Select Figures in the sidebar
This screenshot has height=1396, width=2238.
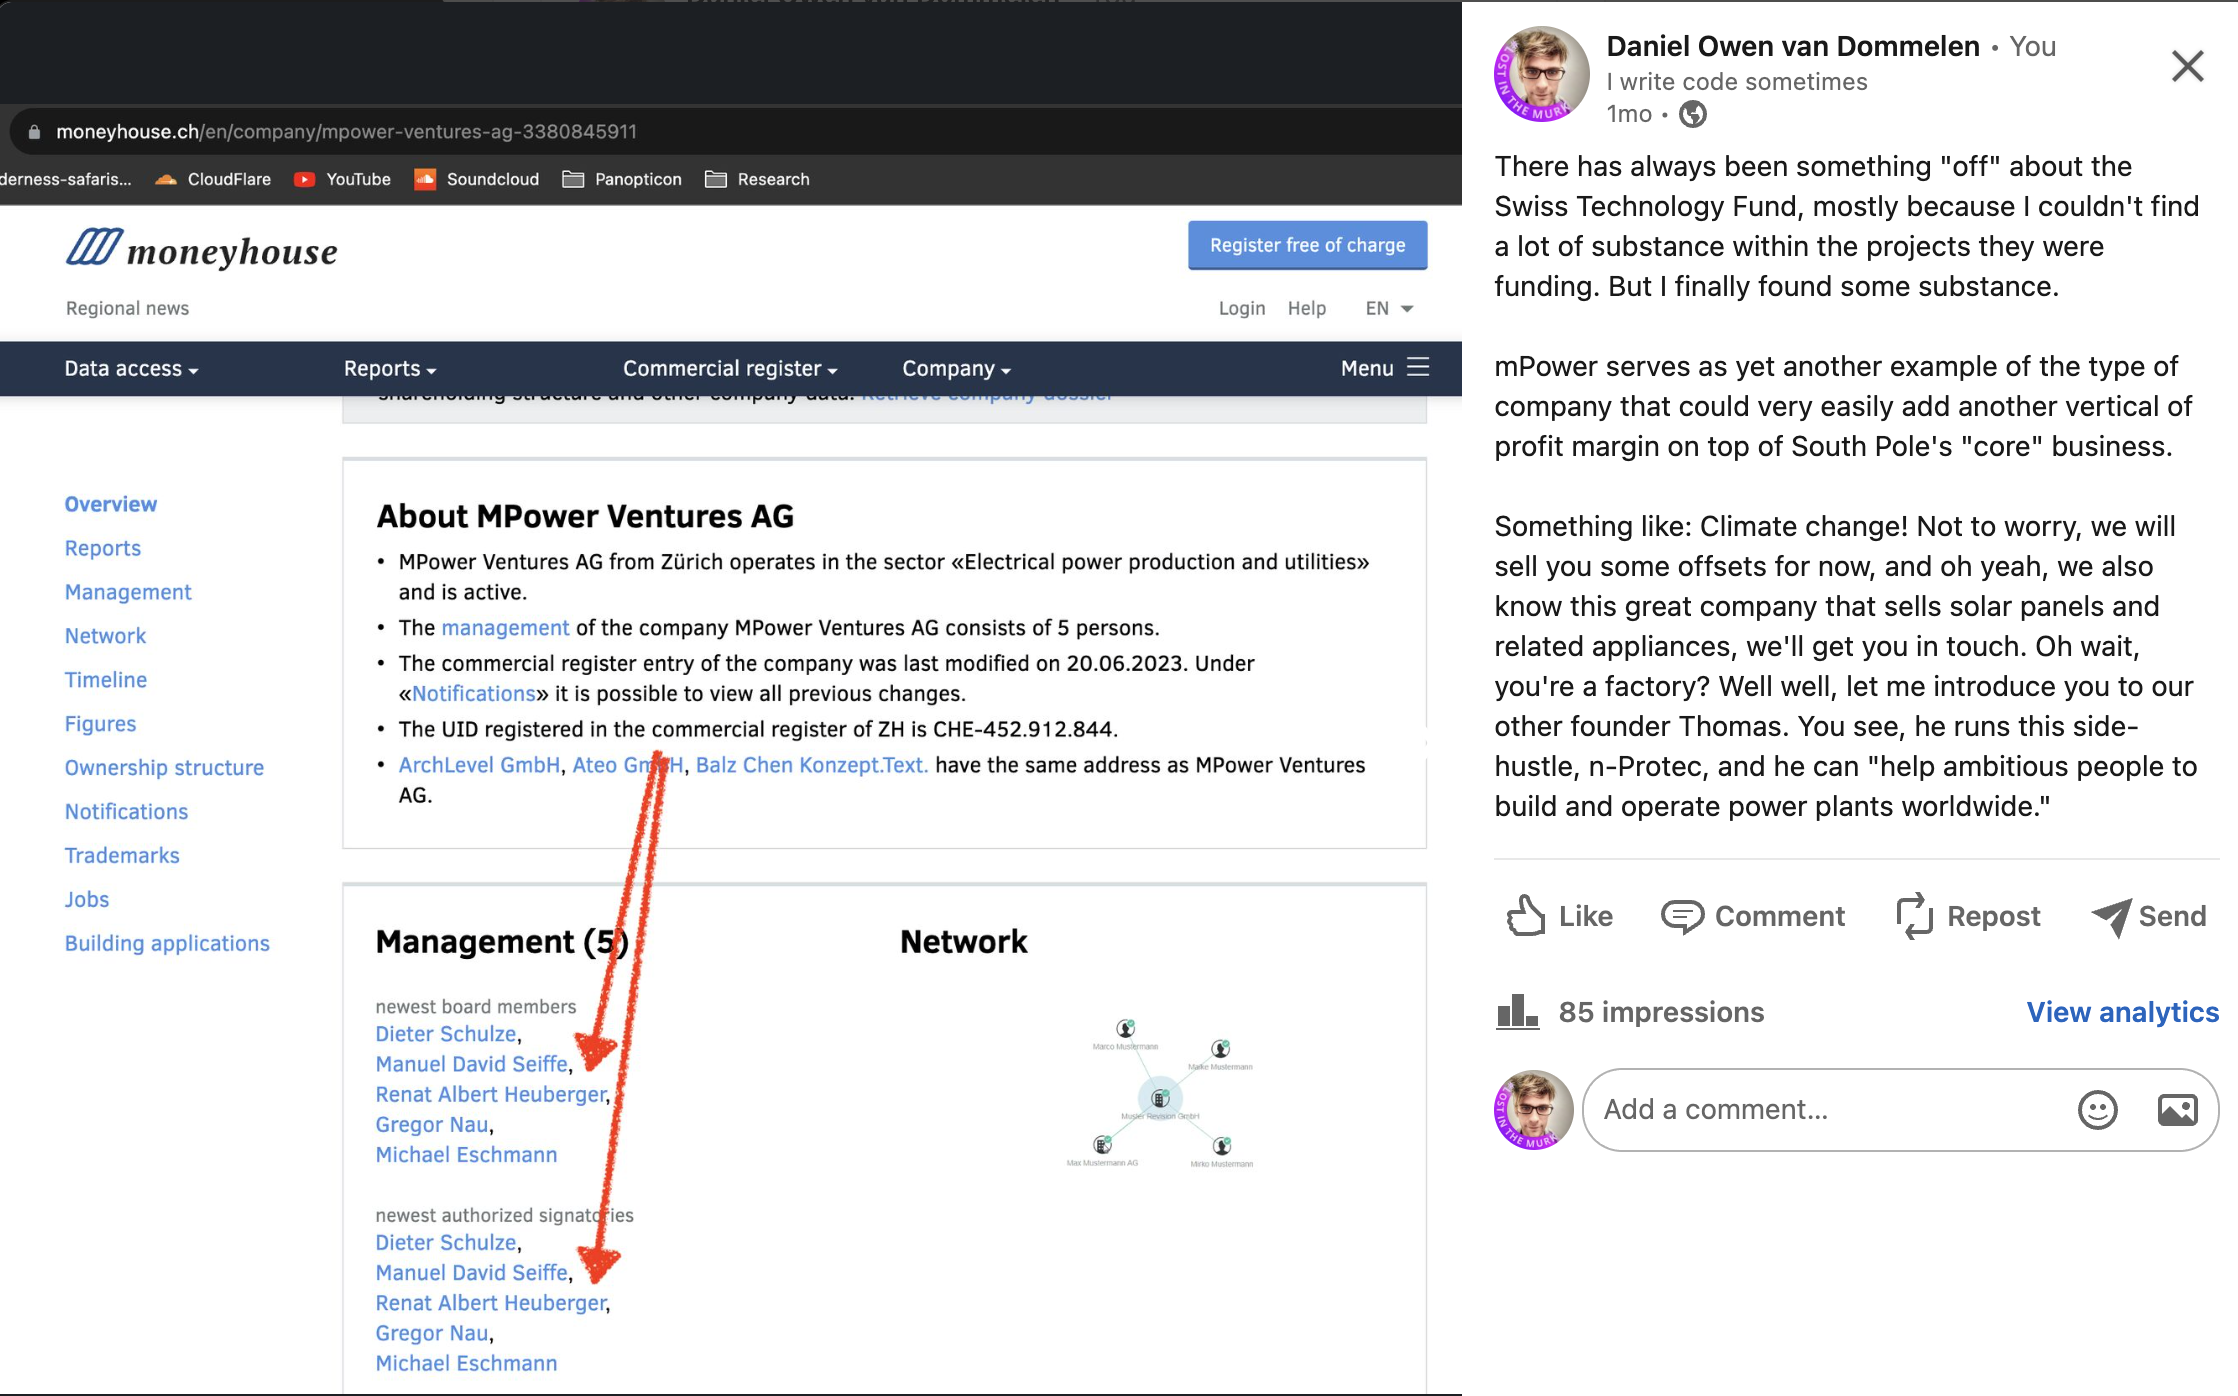100,724
